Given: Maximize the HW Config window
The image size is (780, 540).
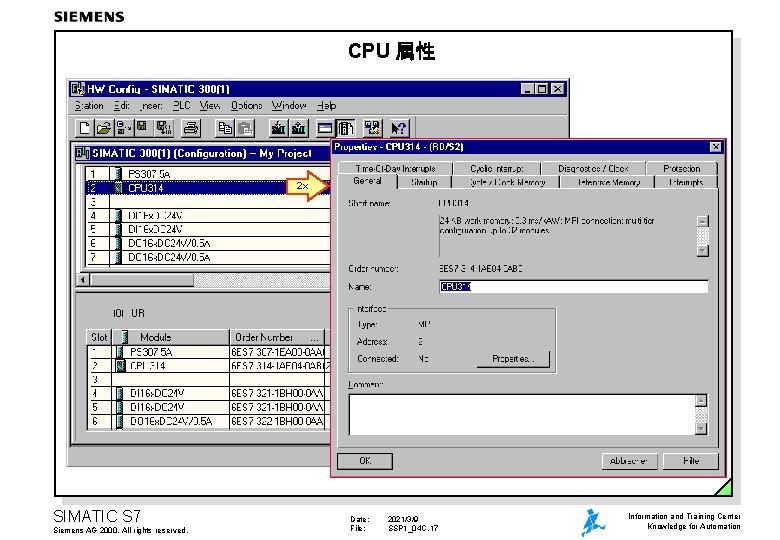Looking at the screenshot, I should coord(542,89).
